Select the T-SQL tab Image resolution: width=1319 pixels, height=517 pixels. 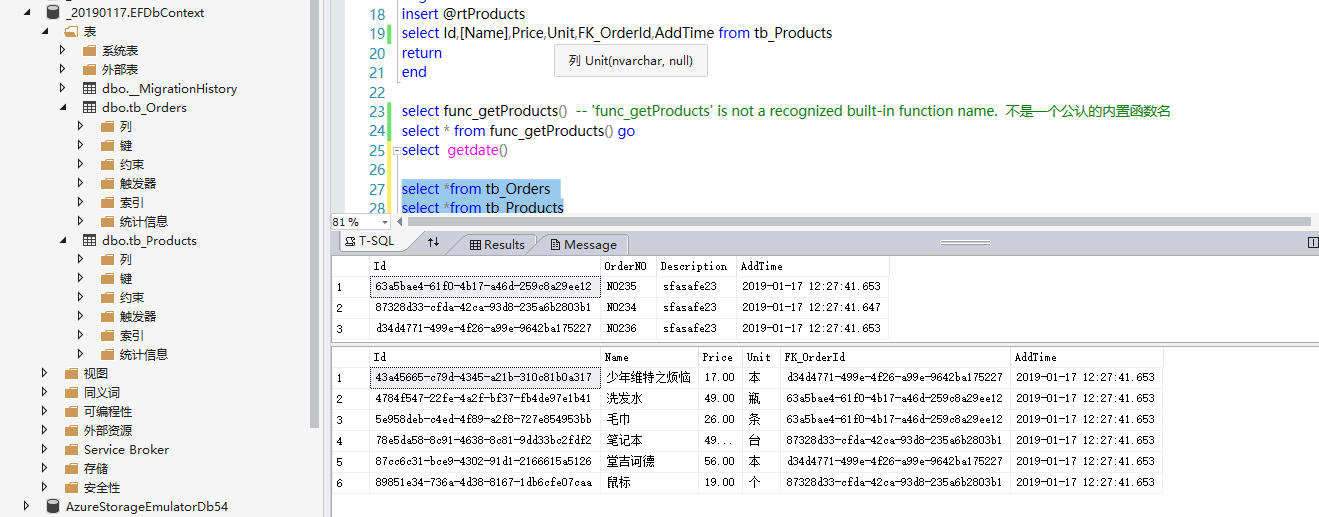pyautogui.click(x=370, y=242)
